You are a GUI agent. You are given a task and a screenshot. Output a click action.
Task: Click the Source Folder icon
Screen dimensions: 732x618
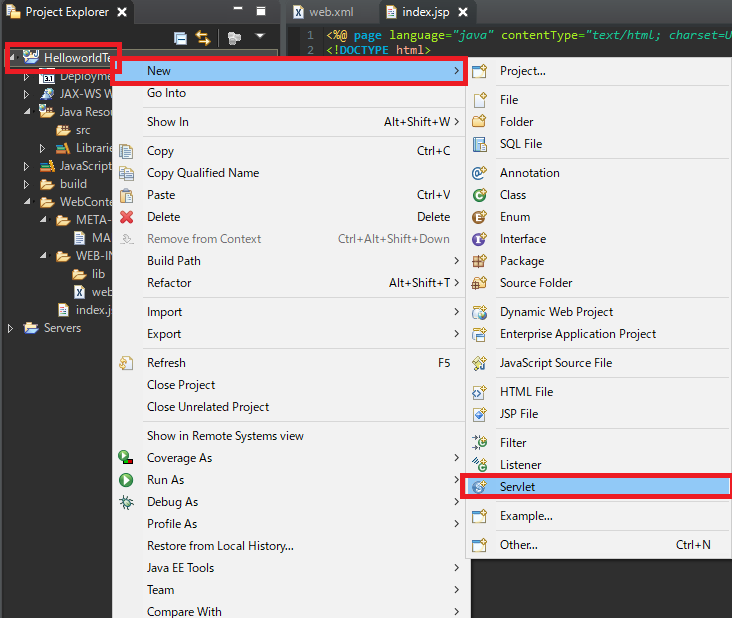tap(479, 283)
